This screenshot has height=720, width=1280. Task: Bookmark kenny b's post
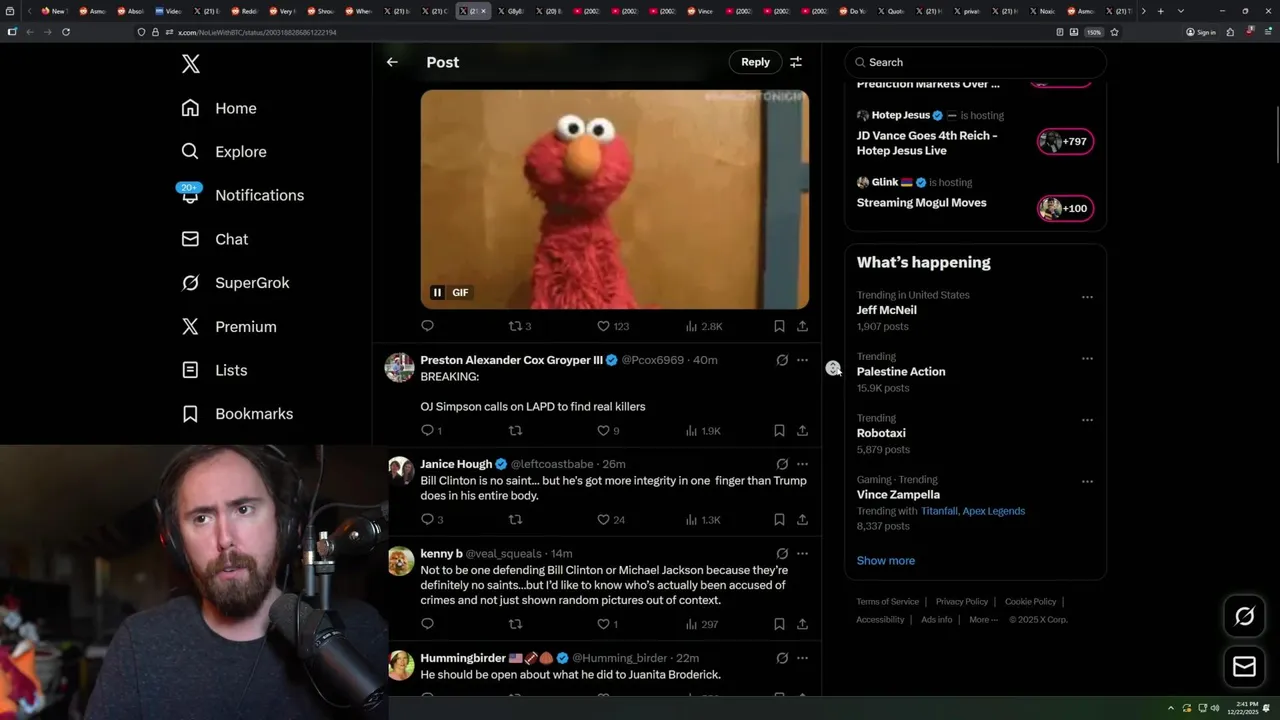click(x=779, y=624)
